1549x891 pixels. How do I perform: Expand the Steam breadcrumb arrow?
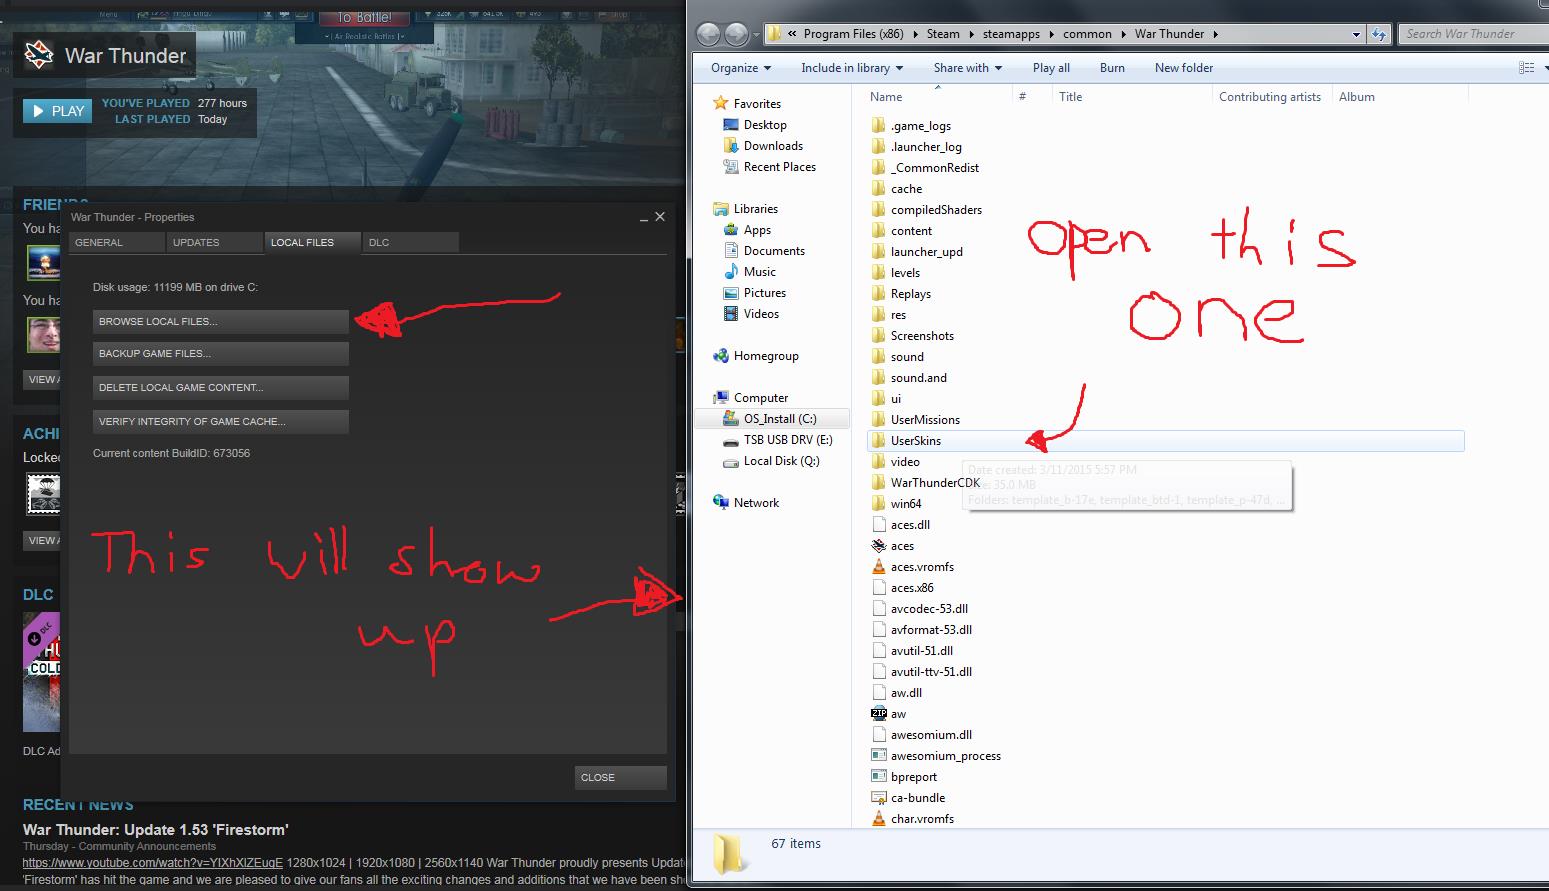pos(971,34)
